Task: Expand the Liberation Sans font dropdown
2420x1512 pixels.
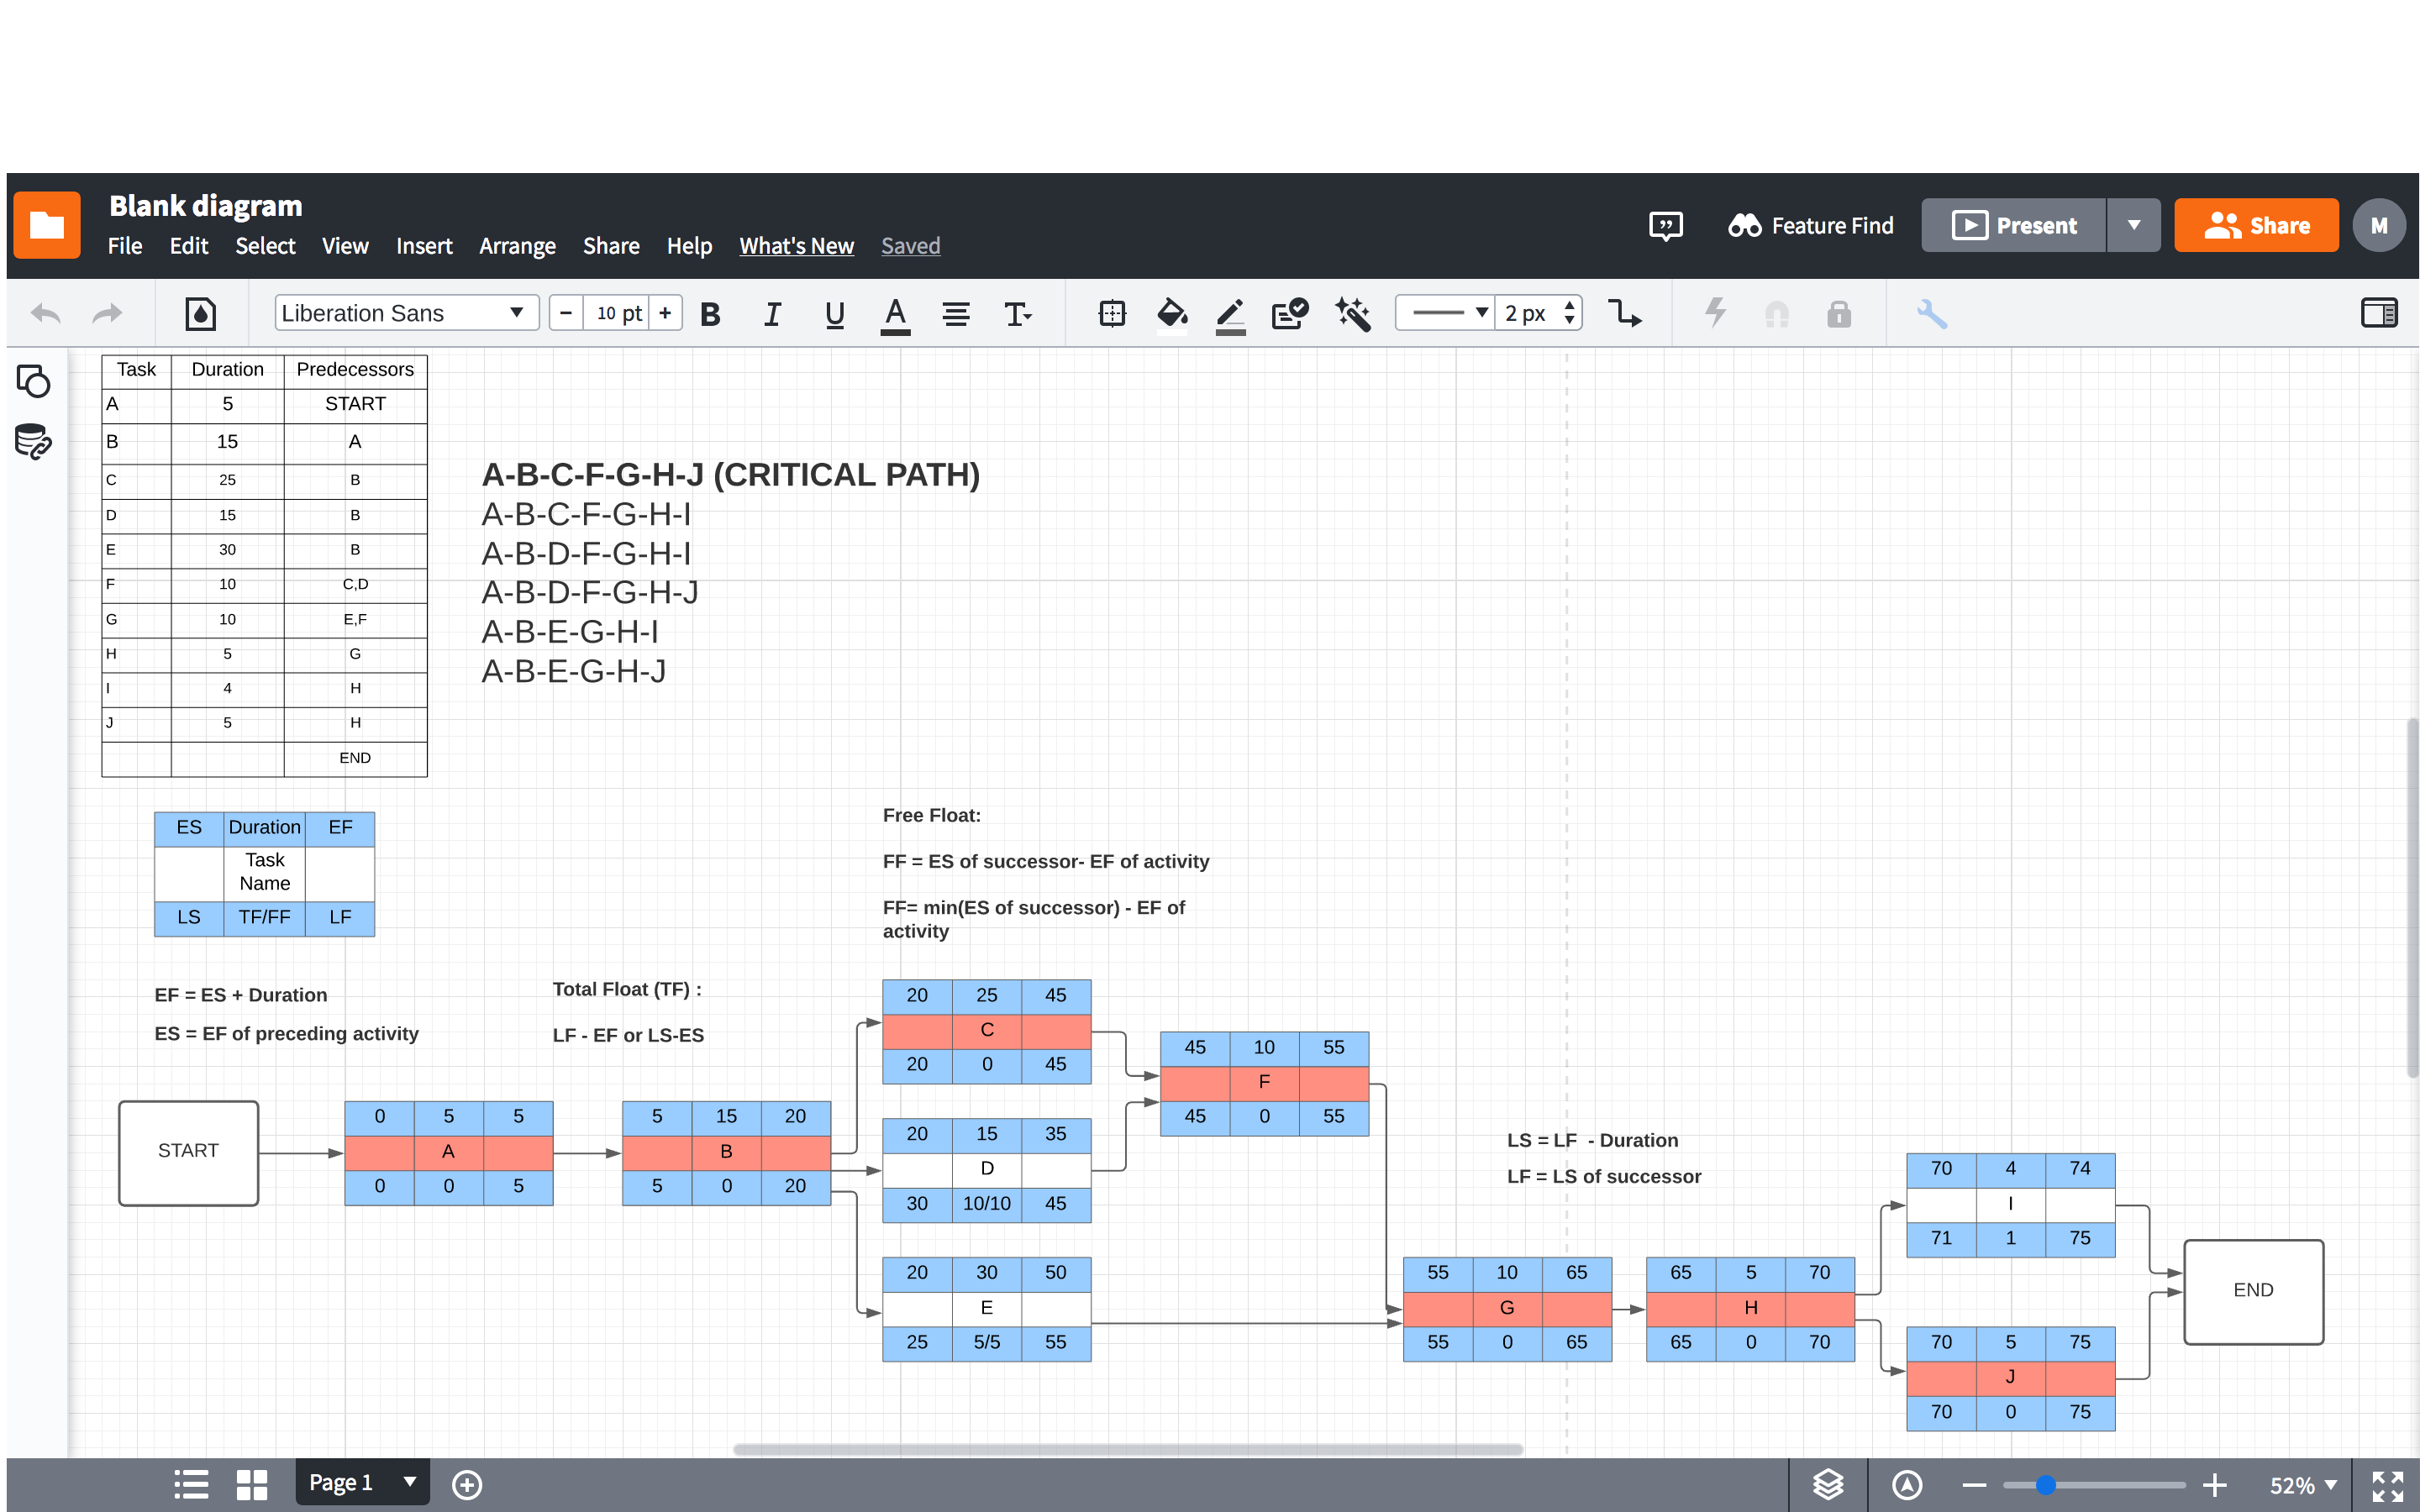Action: 517,313
